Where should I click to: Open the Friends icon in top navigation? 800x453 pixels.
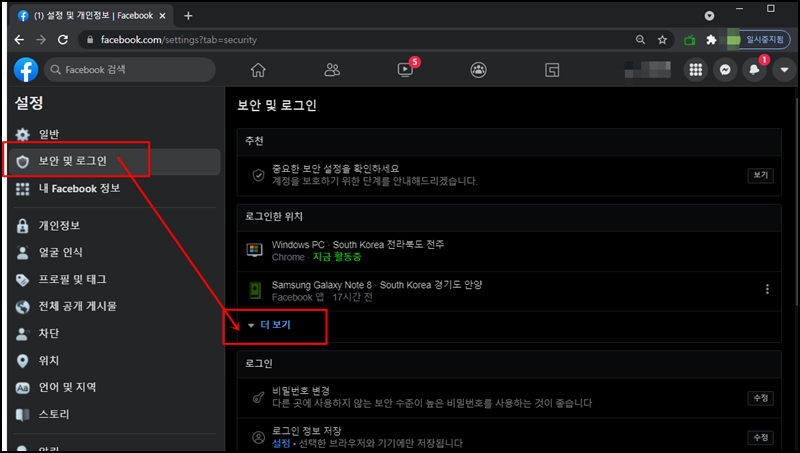(x=332, y=70)
